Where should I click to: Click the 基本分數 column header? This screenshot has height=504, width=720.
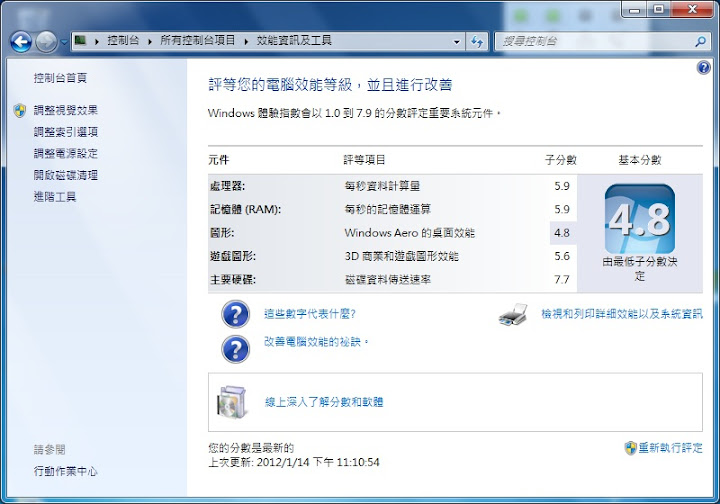point(640,160)
